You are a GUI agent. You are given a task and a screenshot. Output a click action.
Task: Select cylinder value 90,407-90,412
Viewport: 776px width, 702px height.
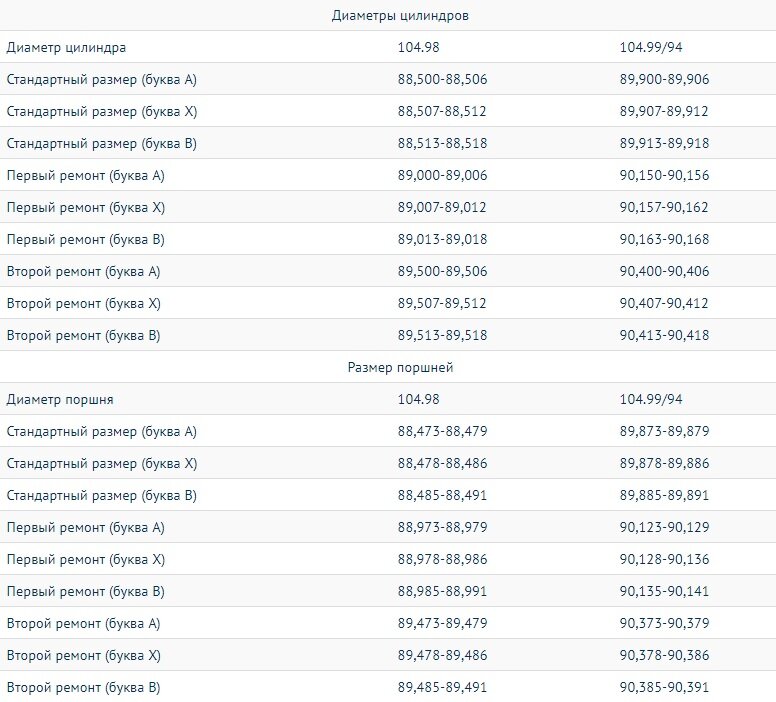664,303
